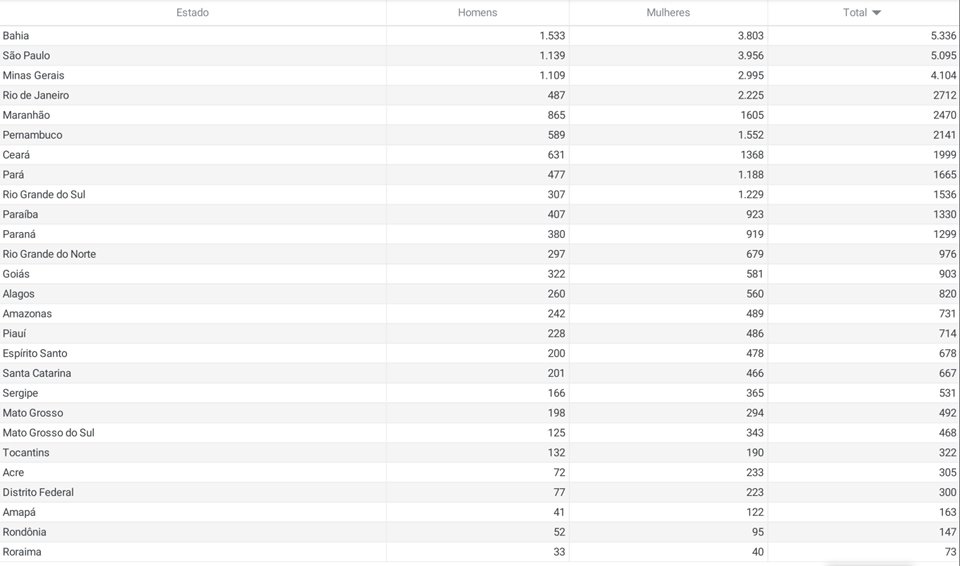Select the Bahia row

(x=480, y=36)
